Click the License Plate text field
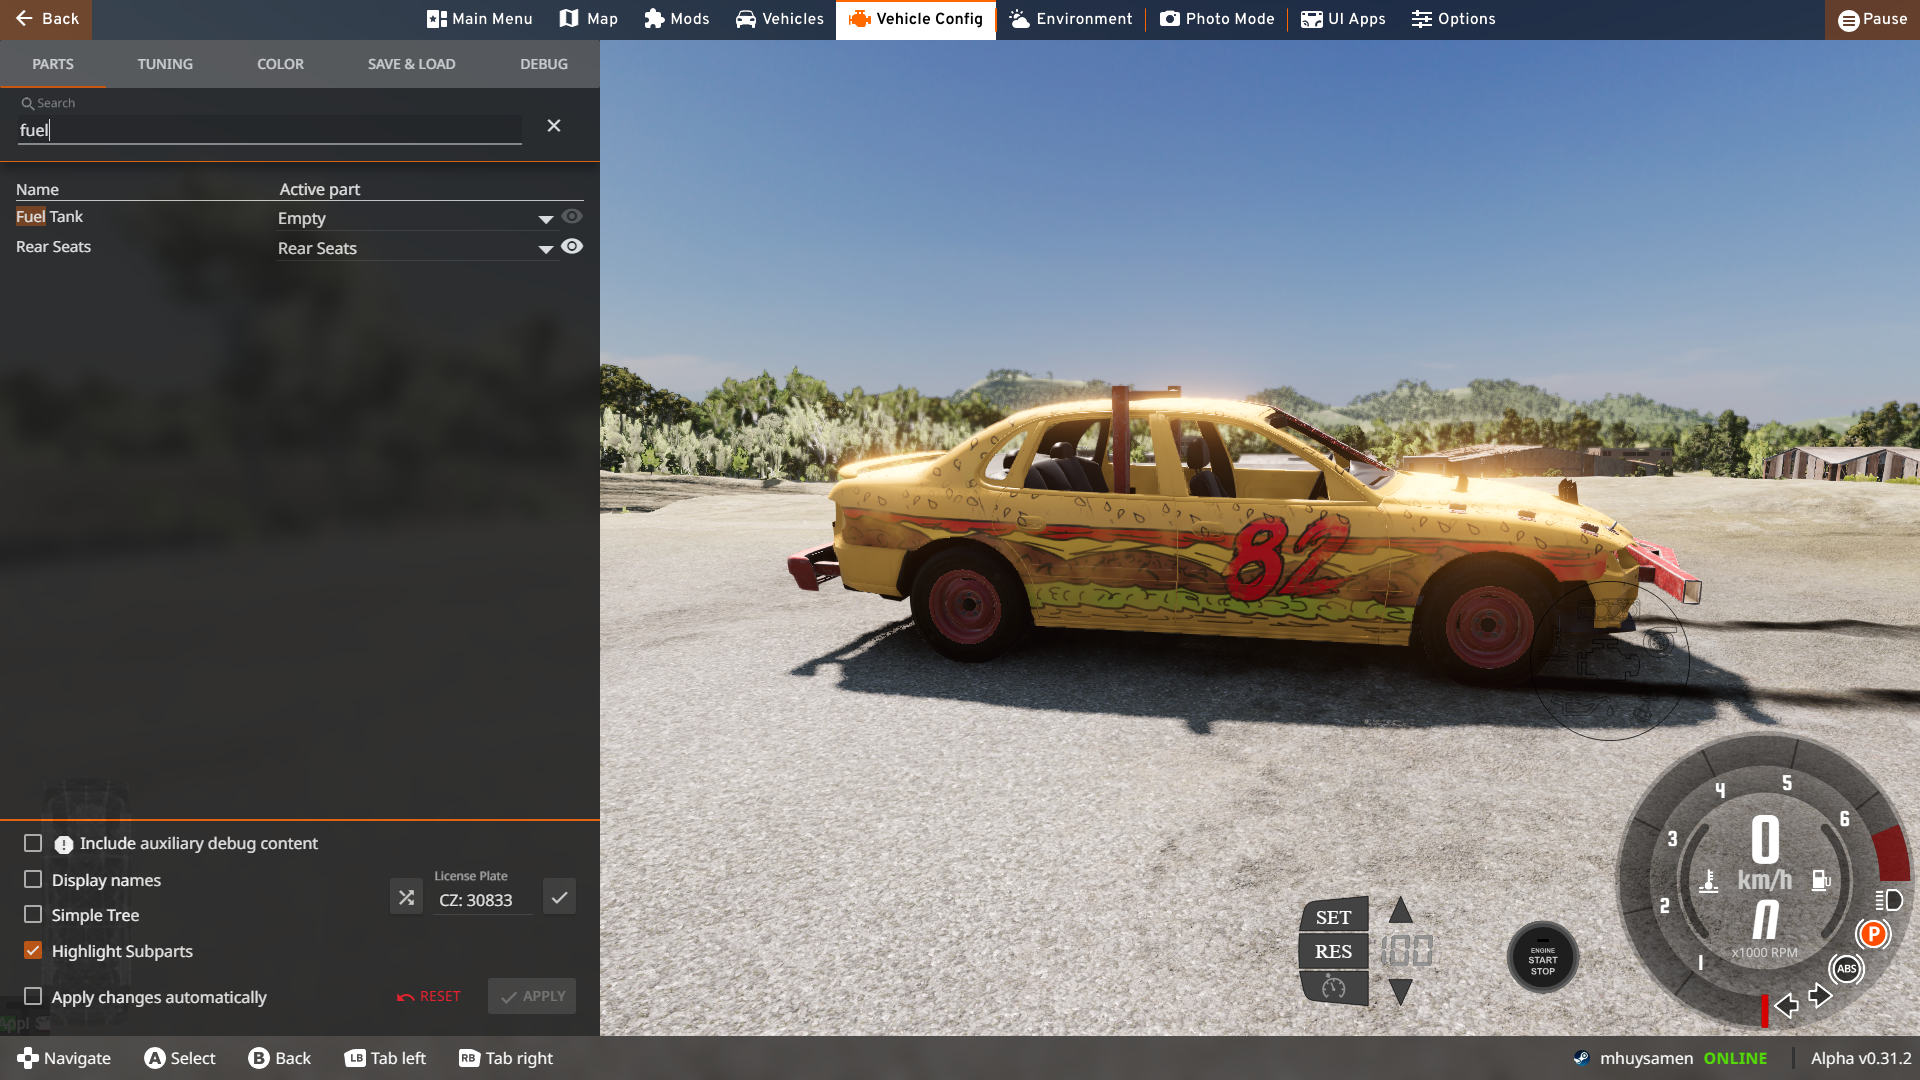Viewport: 1920px width, 1080px height. (x=483, y=900)
